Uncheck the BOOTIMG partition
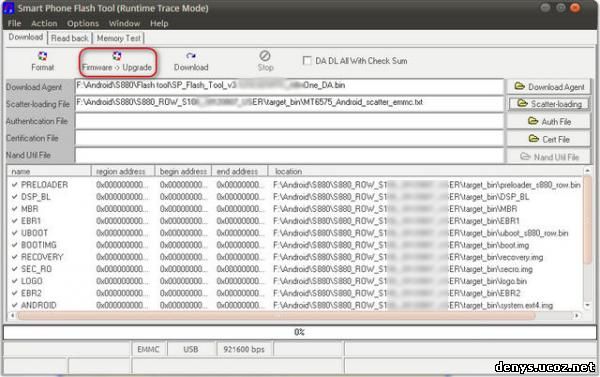 click(x=15, y=245)
